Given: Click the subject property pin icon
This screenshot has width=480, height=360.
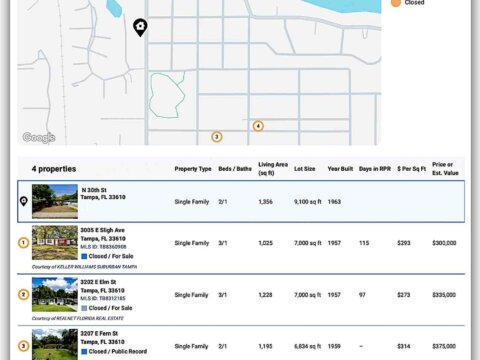Looking at the screenshot, I should 23,201.
